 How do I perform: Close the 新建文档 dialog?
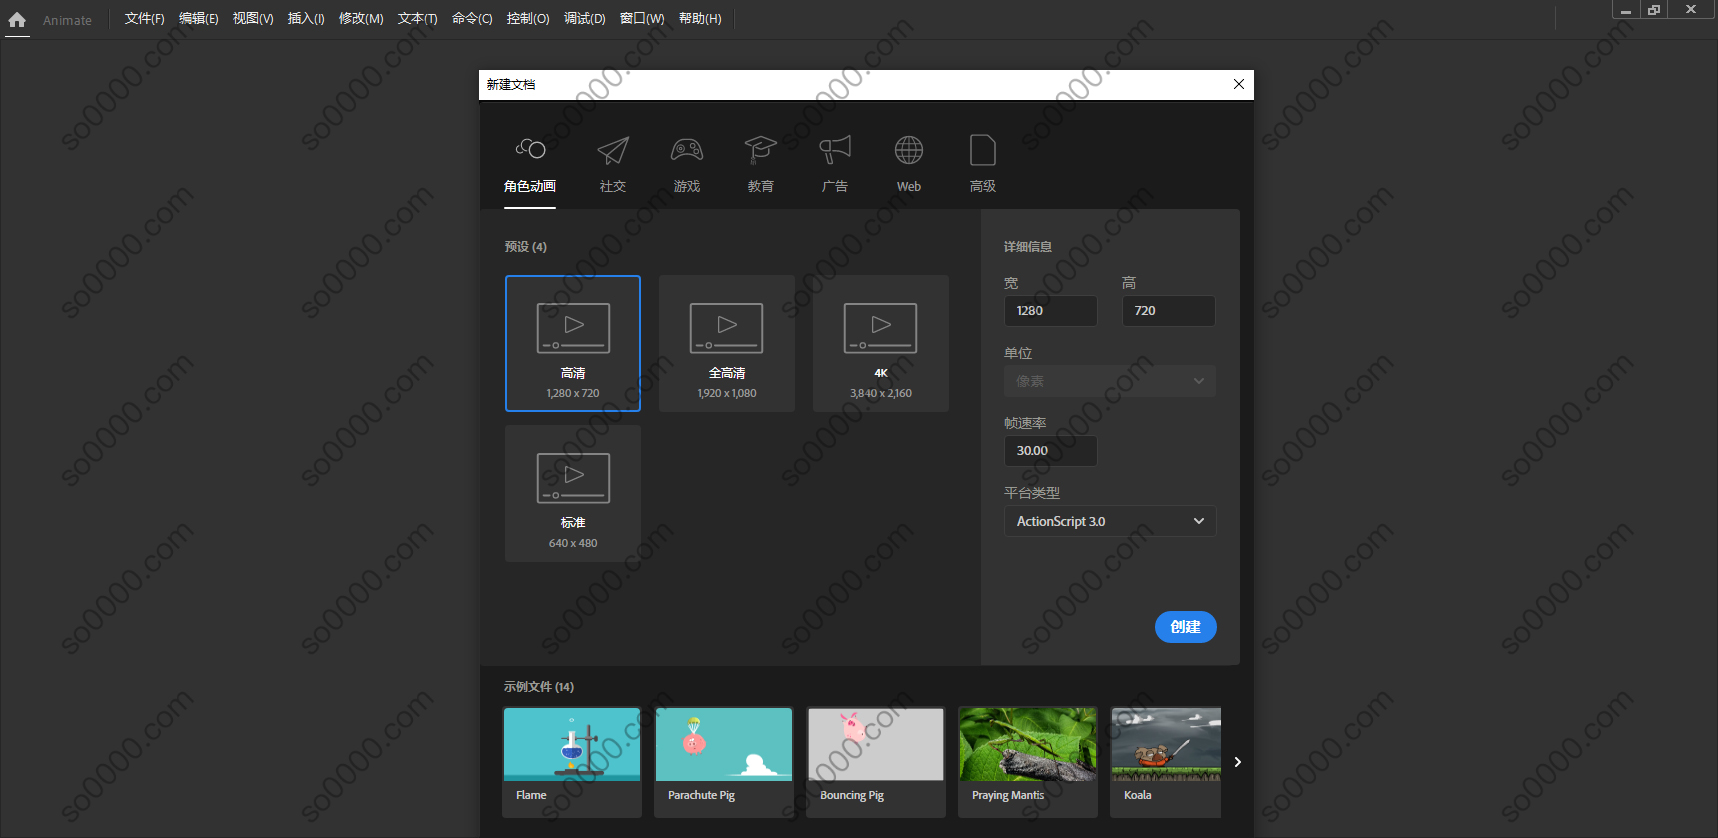click(x=1239, y=84)
